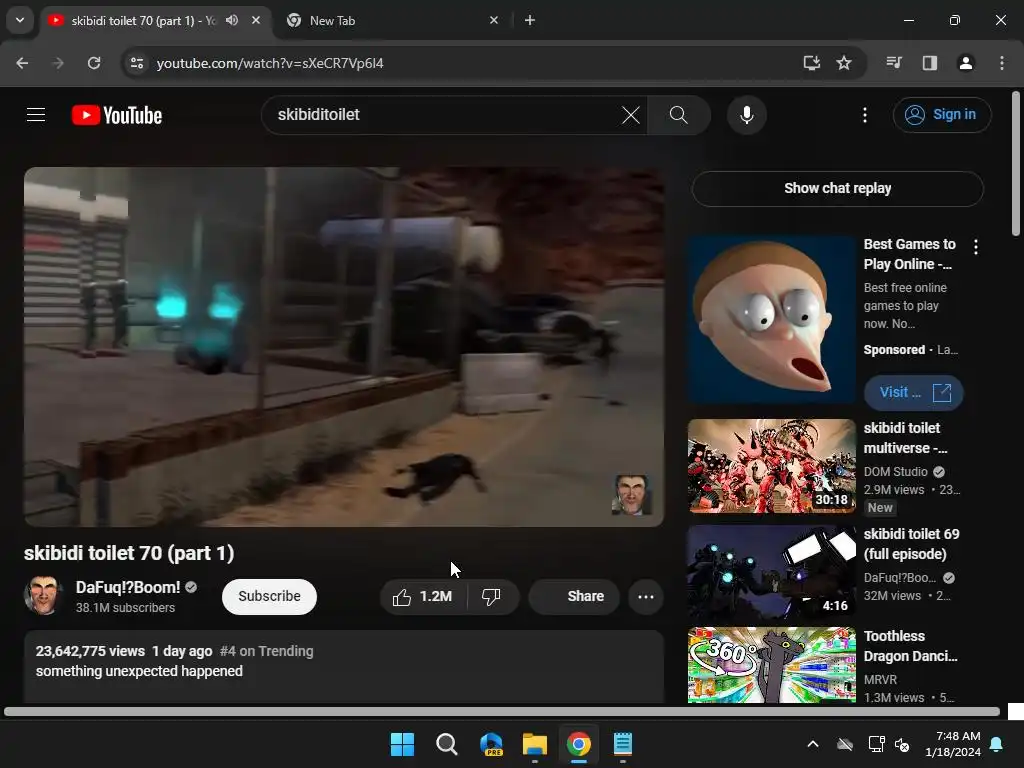Open Best Games ad thumbnail

click(771, 319)
